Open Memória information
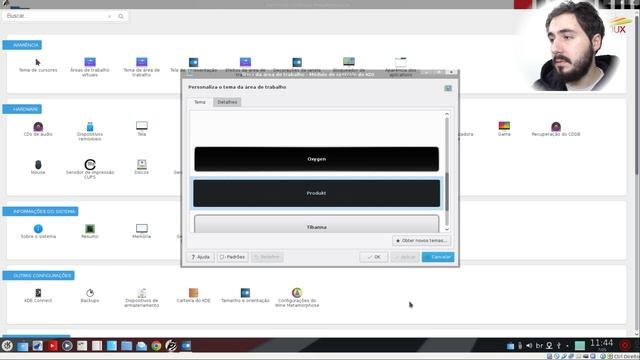640x360 pixels. coord(142,231)
